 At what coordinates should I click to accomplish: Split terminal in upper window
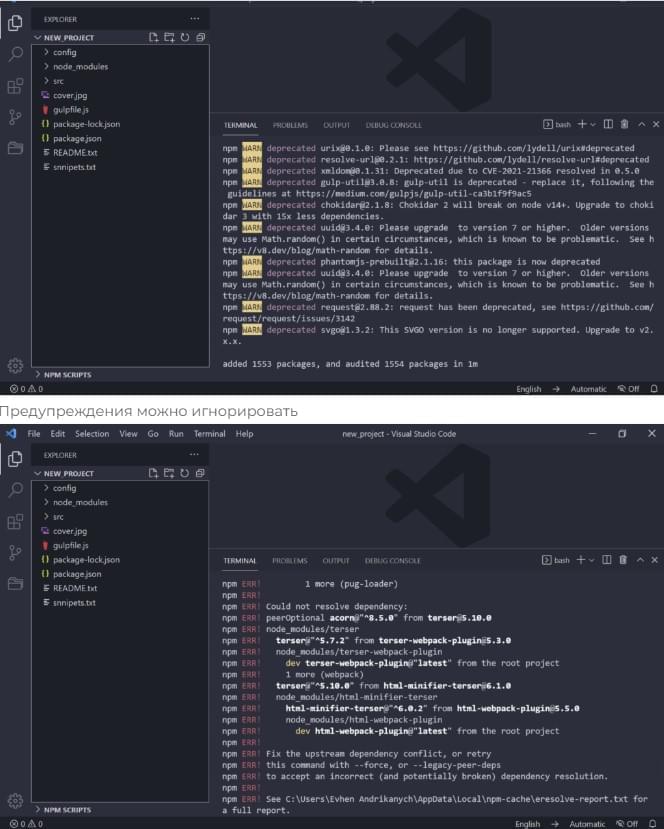pos(608,124)
